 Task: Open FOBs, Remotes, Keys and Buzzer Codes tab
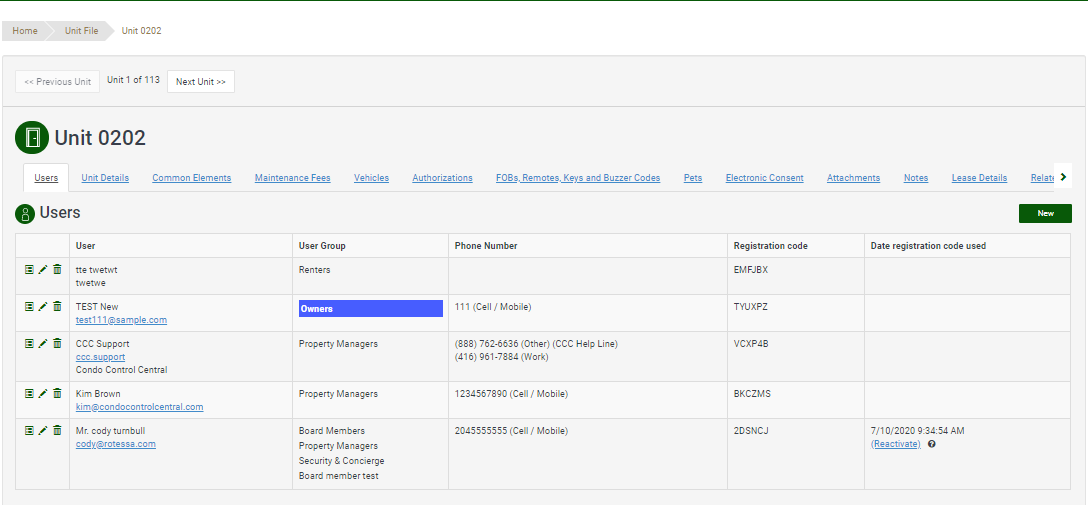pos(578,178)
